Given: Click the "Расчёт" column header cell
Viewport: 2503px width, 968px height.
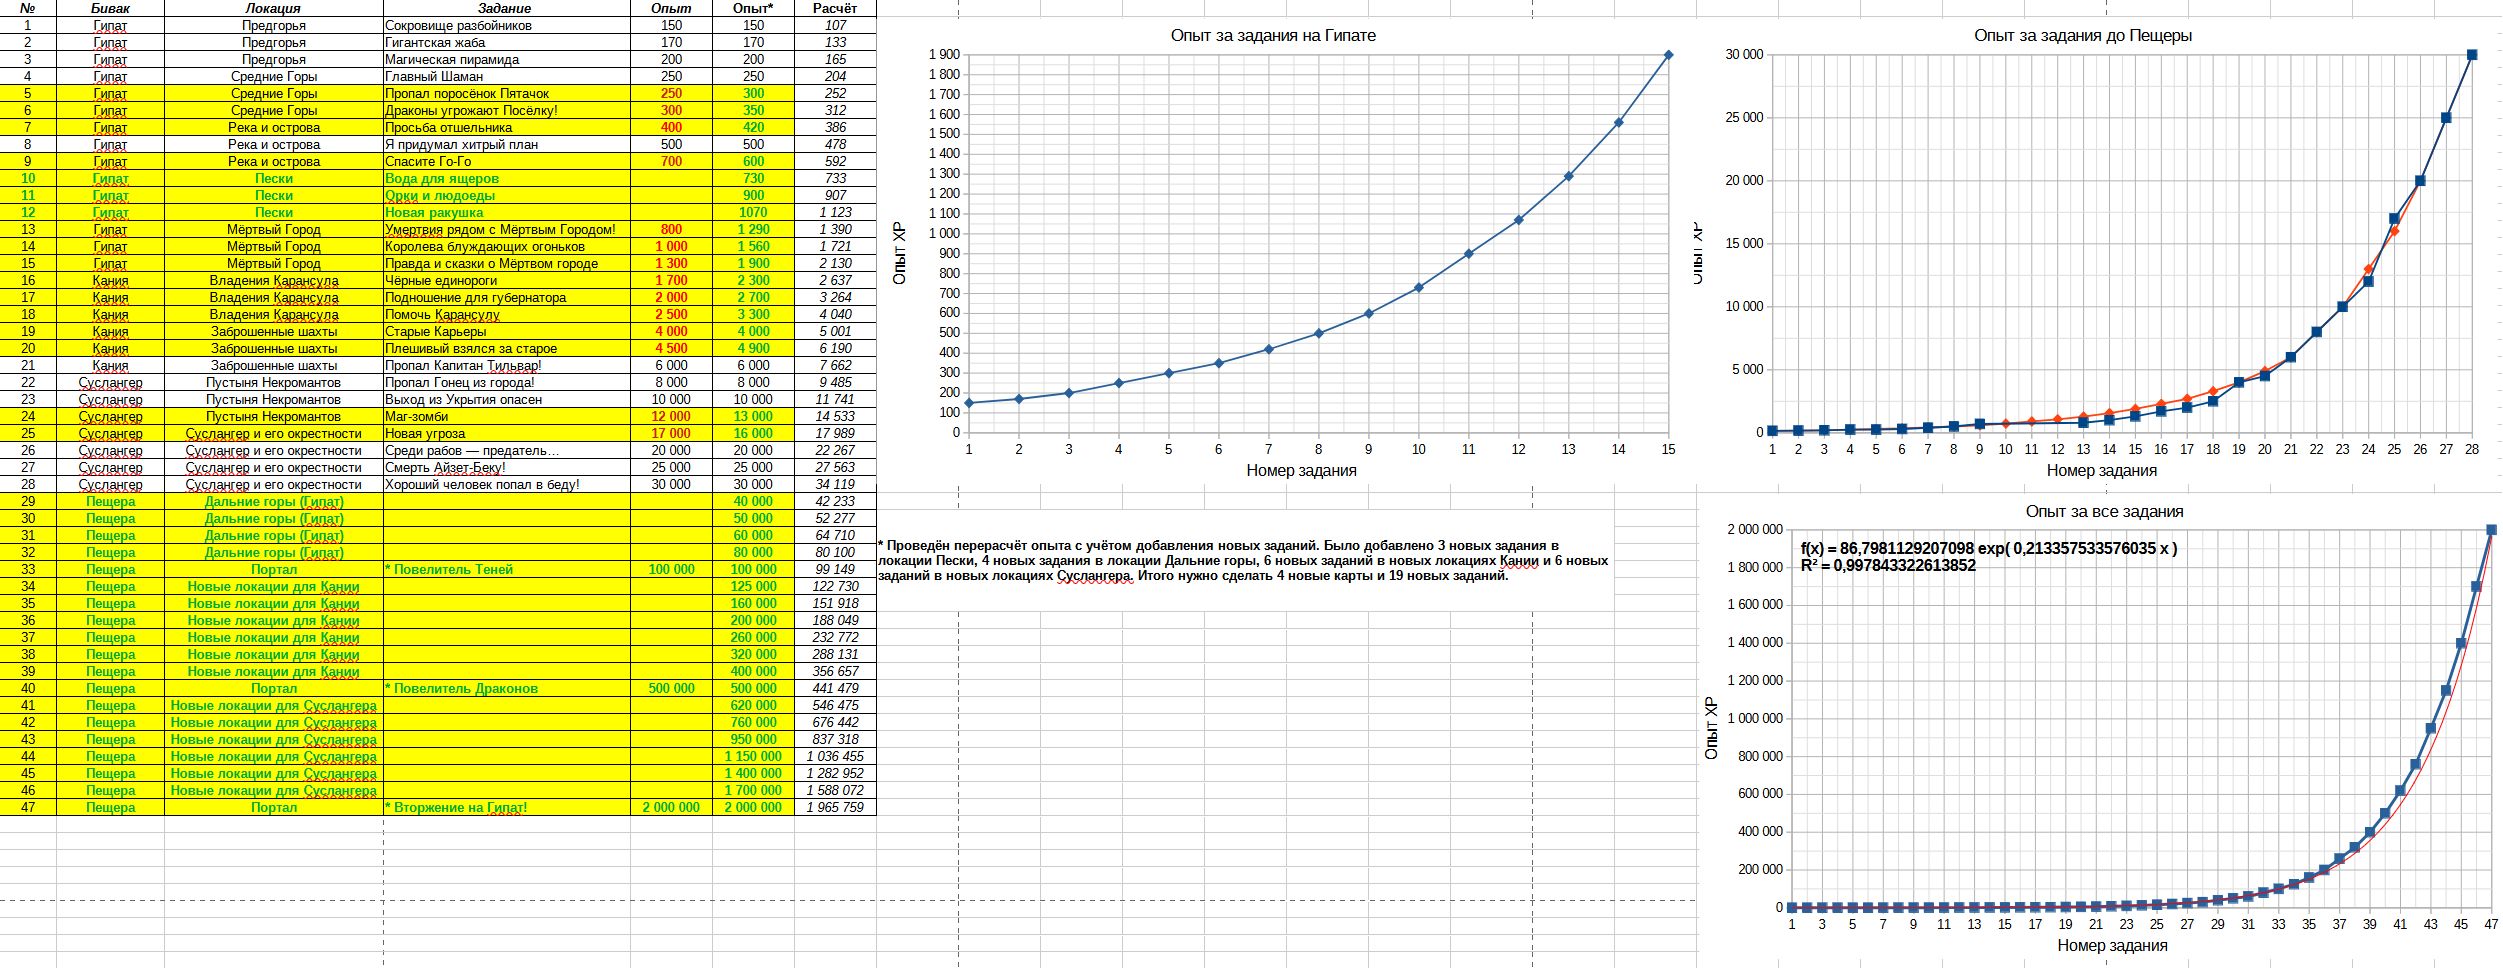Looking at the screenshot, I should pyautogui.click(x=835, y=8).
